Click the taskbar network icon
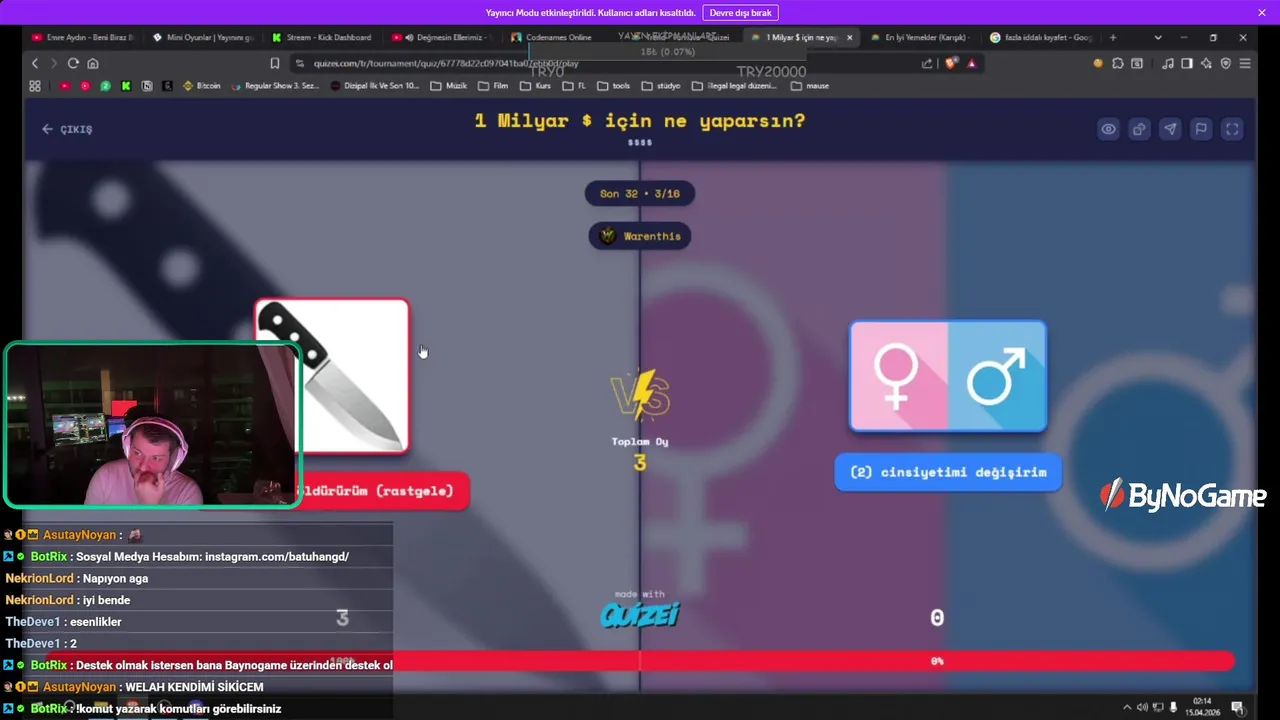The width and height of the screenshot is (1280, 720). [1158, 707]
